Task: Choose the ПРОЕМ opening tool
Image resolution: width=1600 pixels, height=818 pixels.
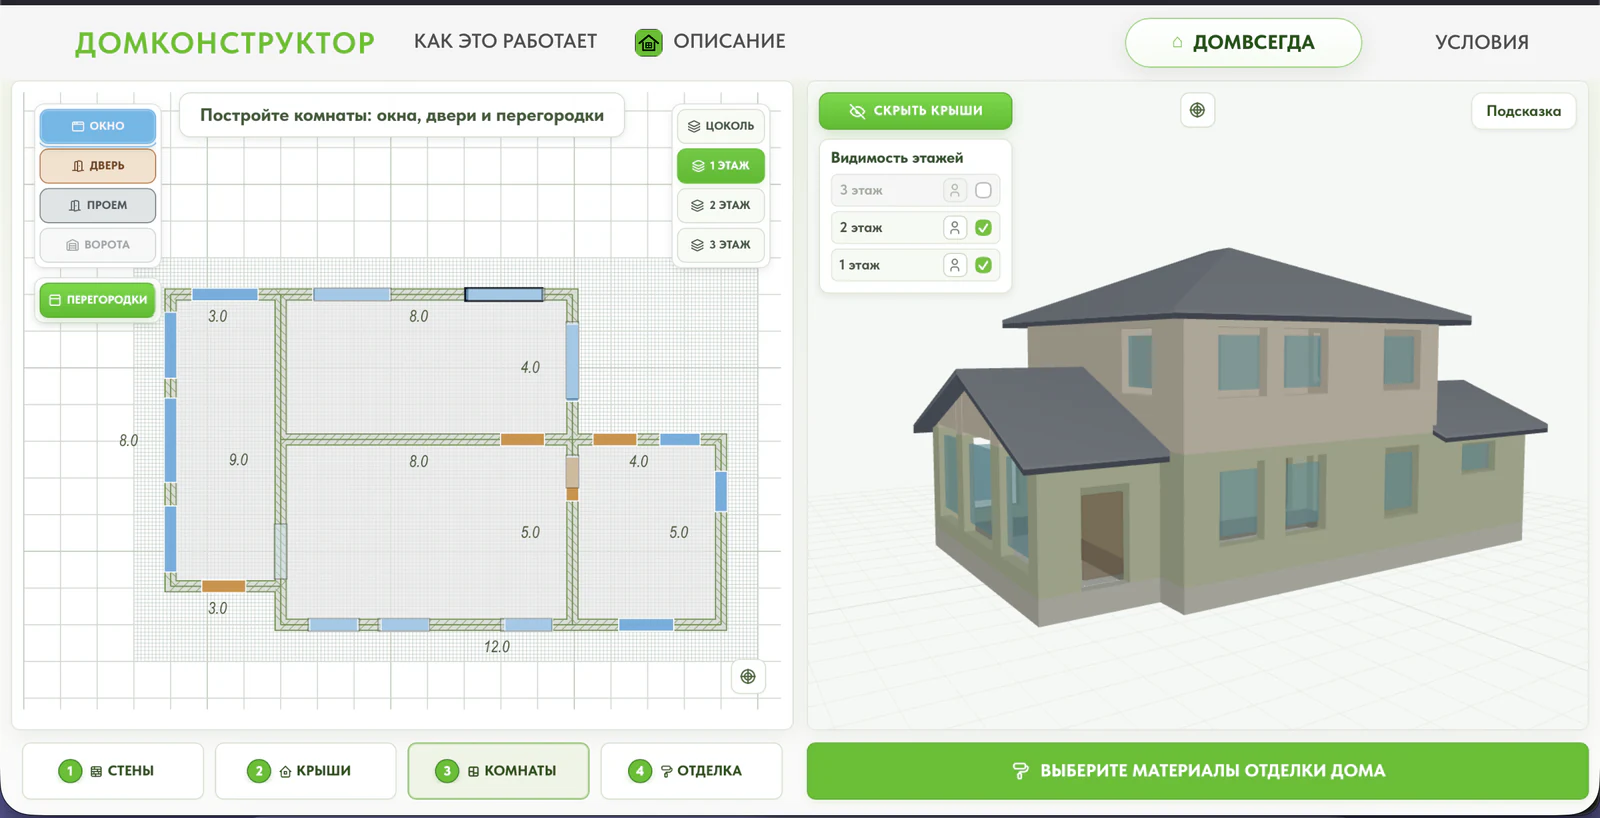Action: pos(98,205)
